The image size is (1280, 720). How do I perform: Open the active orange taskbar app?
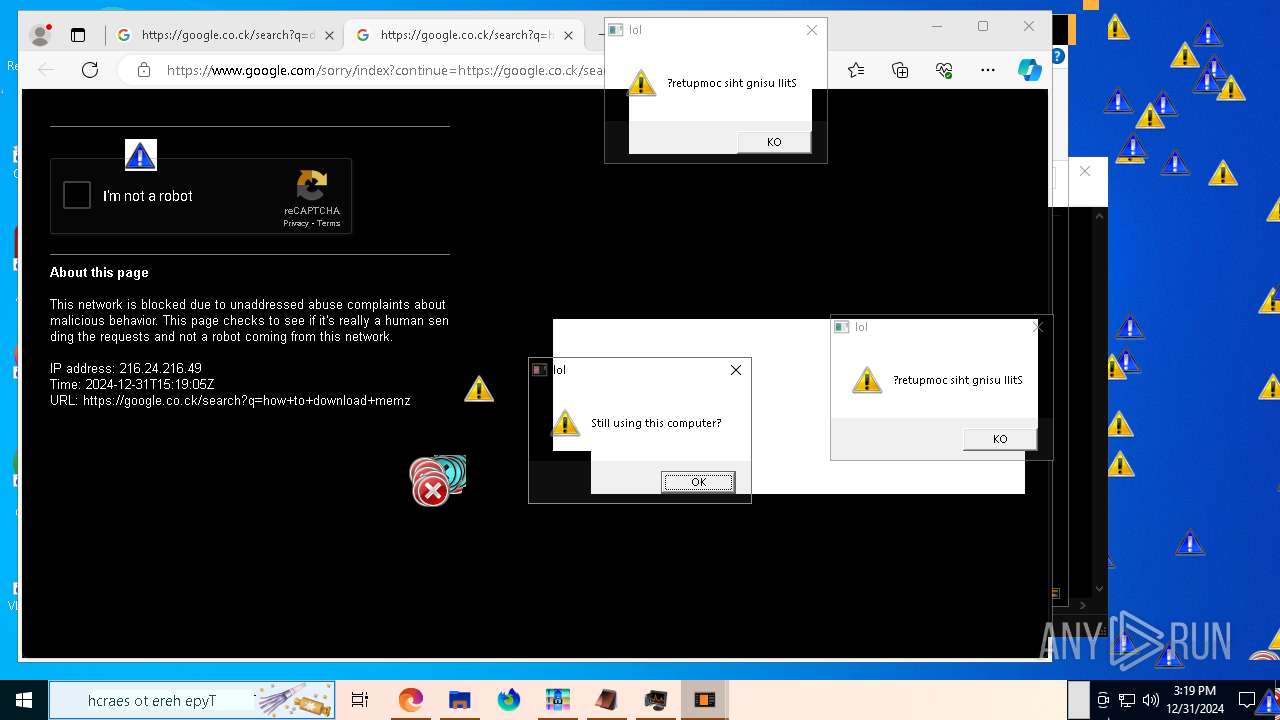coord(705,700)
